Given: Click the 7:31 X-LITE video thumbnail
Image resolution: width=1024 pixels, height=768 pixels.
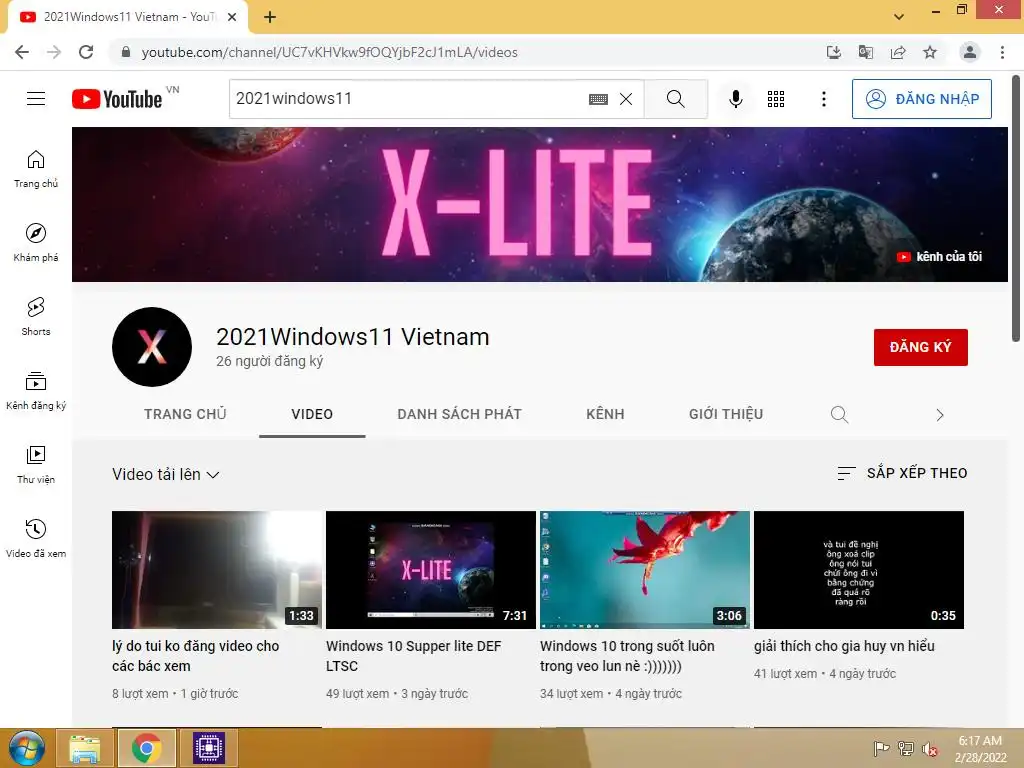Looking at the screenshot, I should 431,570.
